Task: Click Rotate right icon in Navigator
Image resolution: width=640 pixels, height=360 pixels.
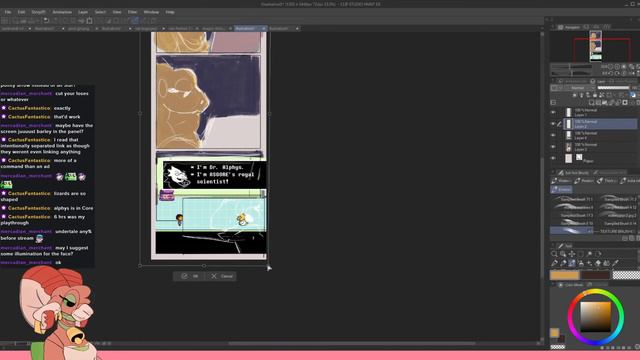Action: click(617, 73)
